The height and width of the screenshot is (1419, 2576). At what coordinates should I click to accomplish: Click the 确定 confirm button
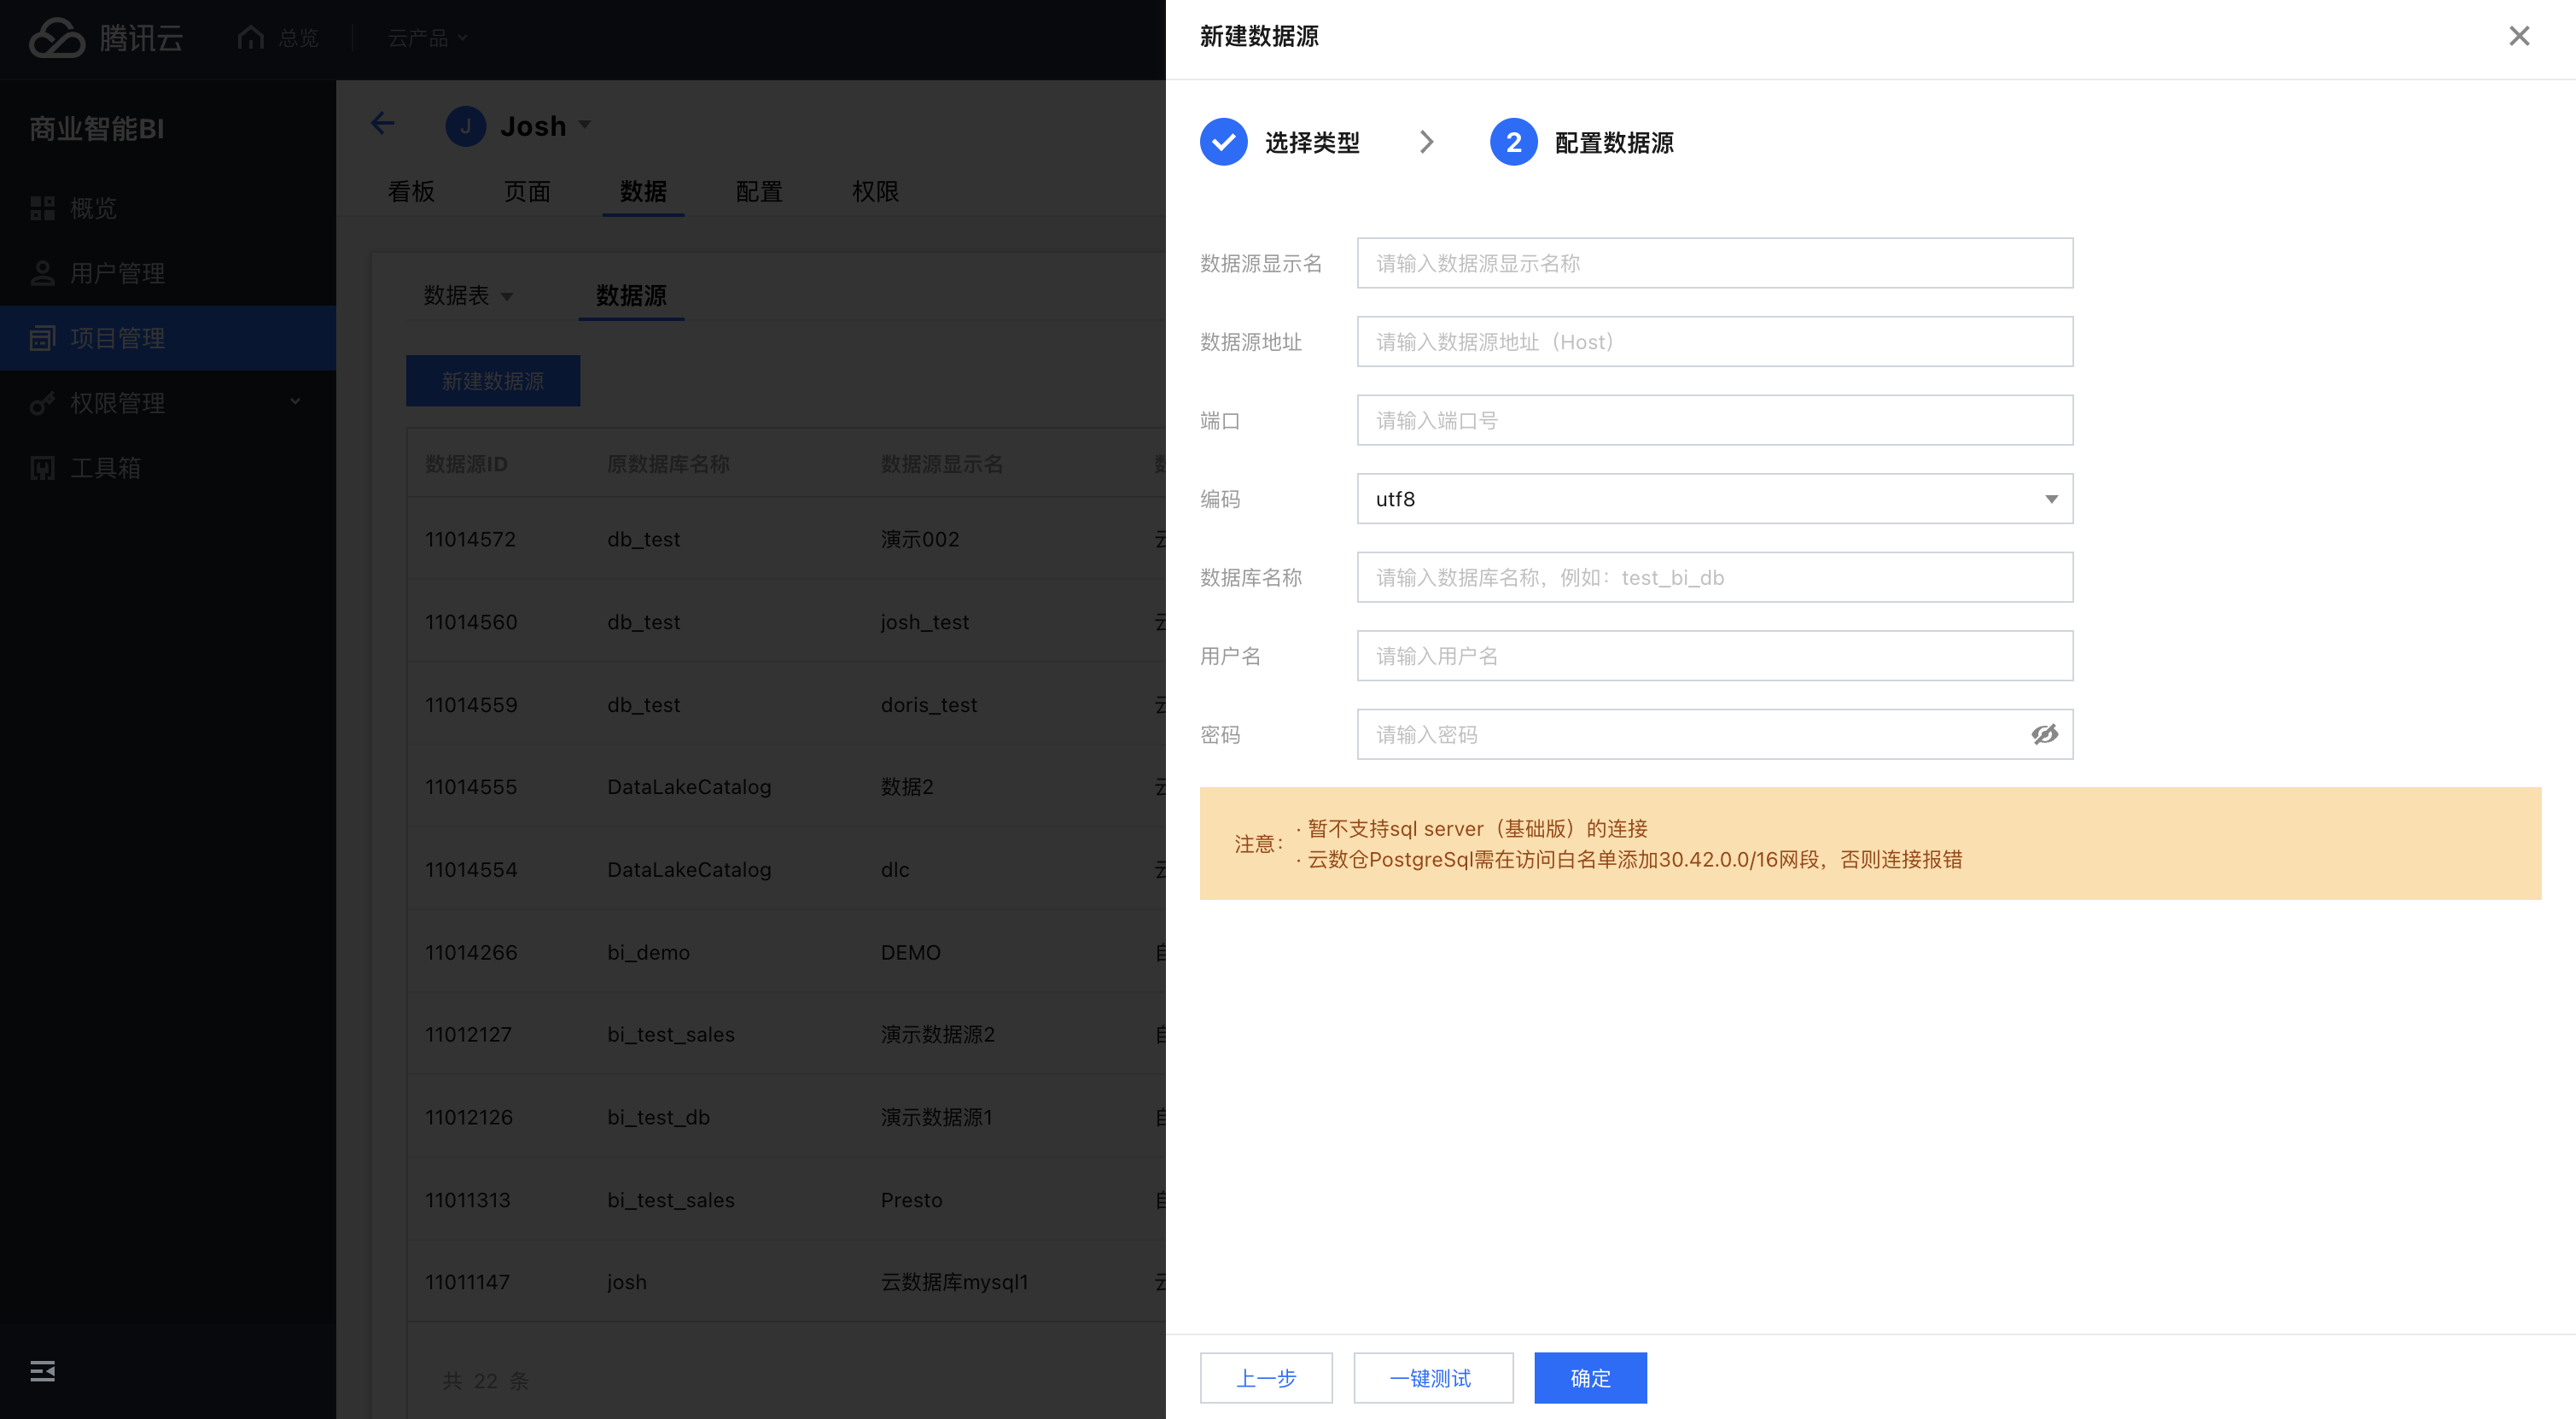tap(1590, 1378)
